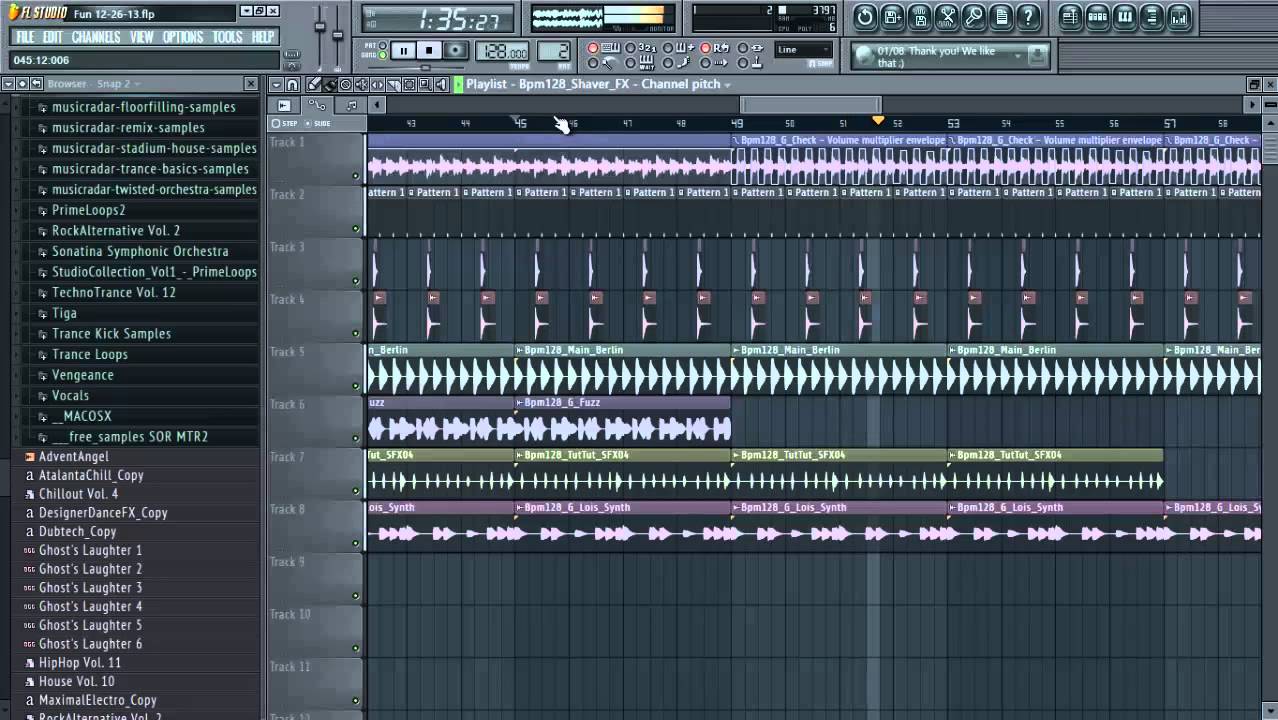1278x720 pixels.
Task: Select the Bpm128_G_Fuzz clip title on Track 6
Action: click(x=562, y=402)
